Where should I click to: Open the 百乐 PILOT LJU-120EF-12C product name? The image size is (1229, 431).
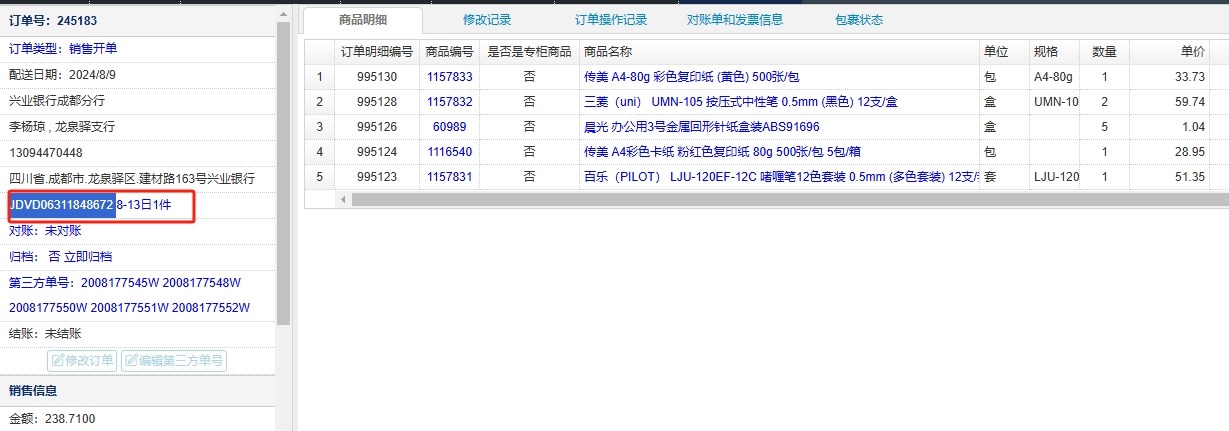(780, 177)
